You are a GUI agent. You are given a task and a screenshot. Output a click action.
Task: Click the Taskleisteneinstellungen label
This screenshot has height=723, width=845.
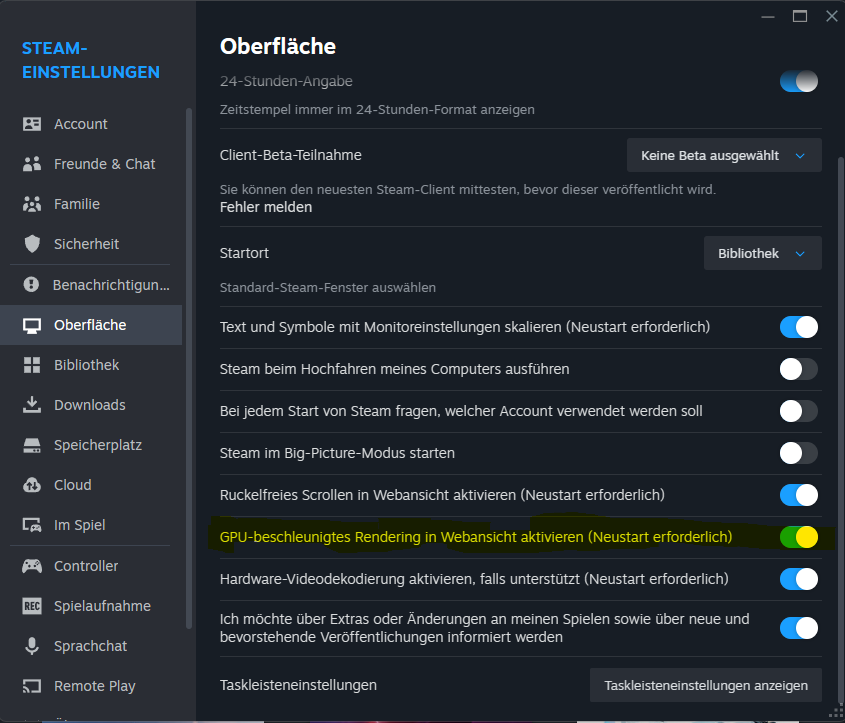tap(298, 685)
